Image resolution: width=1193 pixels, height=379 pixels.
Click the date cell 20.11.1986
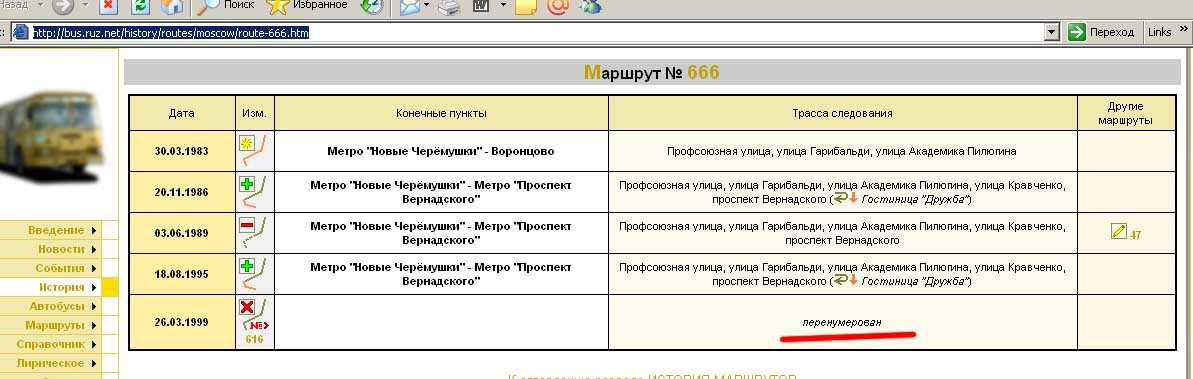181,192
